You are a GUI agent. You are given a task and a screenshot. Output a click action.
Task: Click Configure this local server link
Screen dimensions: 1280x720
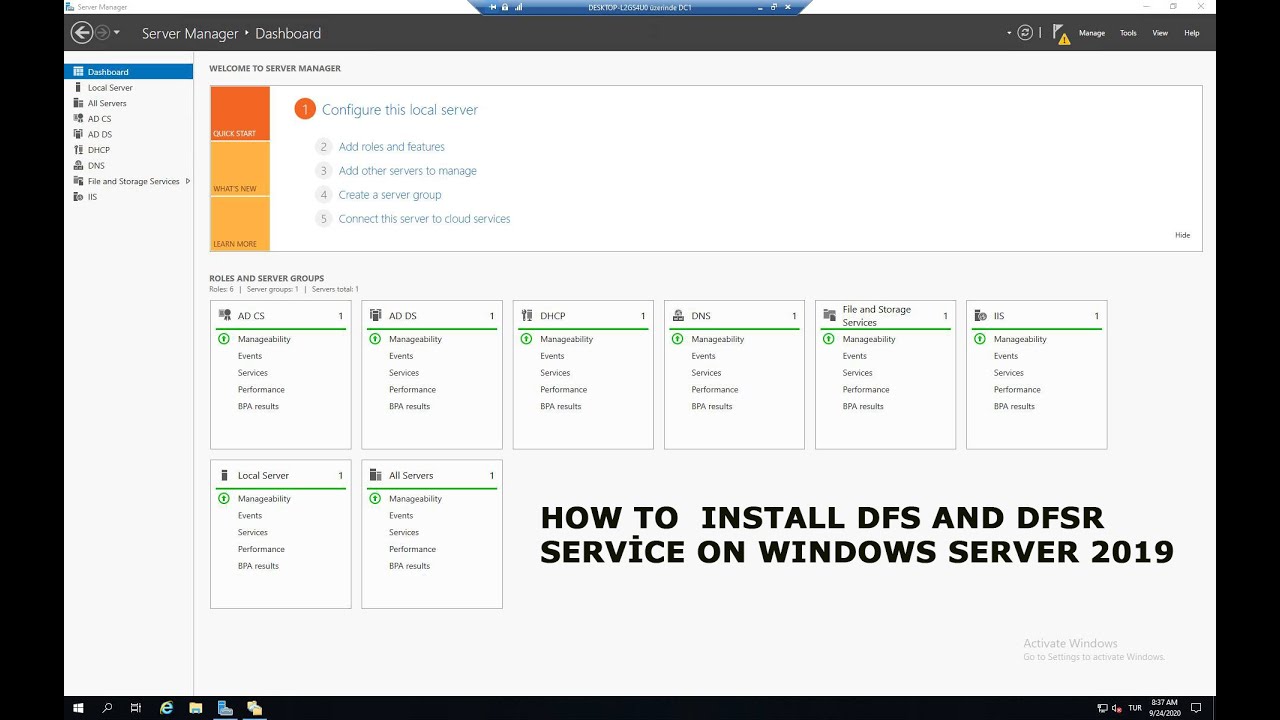click(x=400, y=110)
